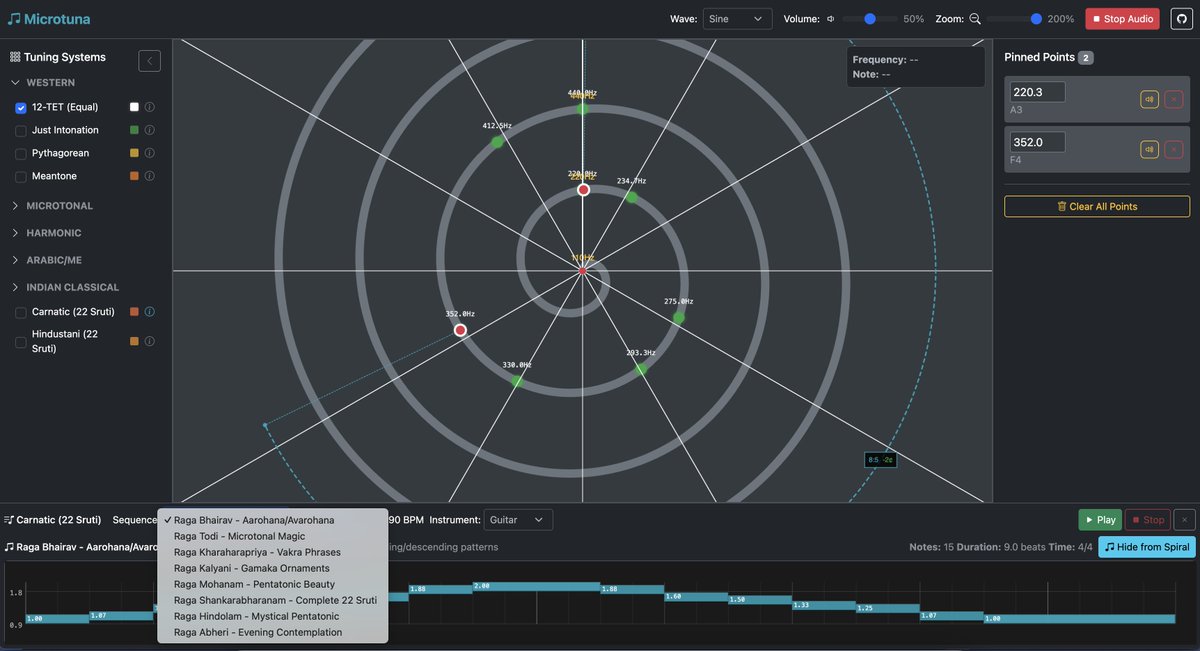Choose Raga Mohanam - Pentatonic Beauty
This screenshot has width=1200, height=651.
tap(272, 584)
